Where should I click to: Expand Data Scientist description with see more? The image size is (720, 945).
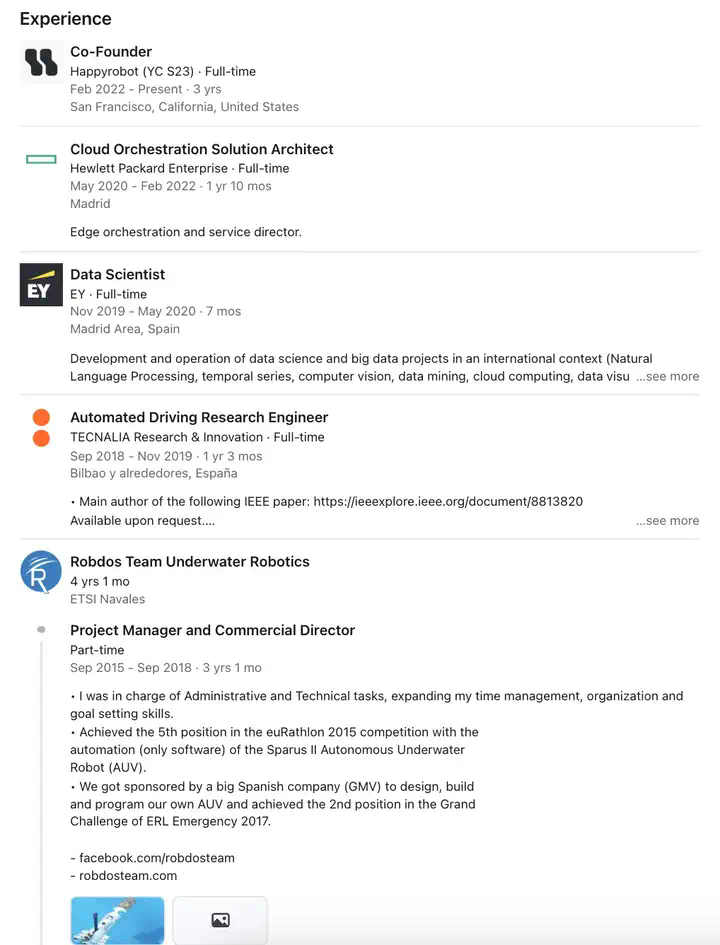point(667,377)
